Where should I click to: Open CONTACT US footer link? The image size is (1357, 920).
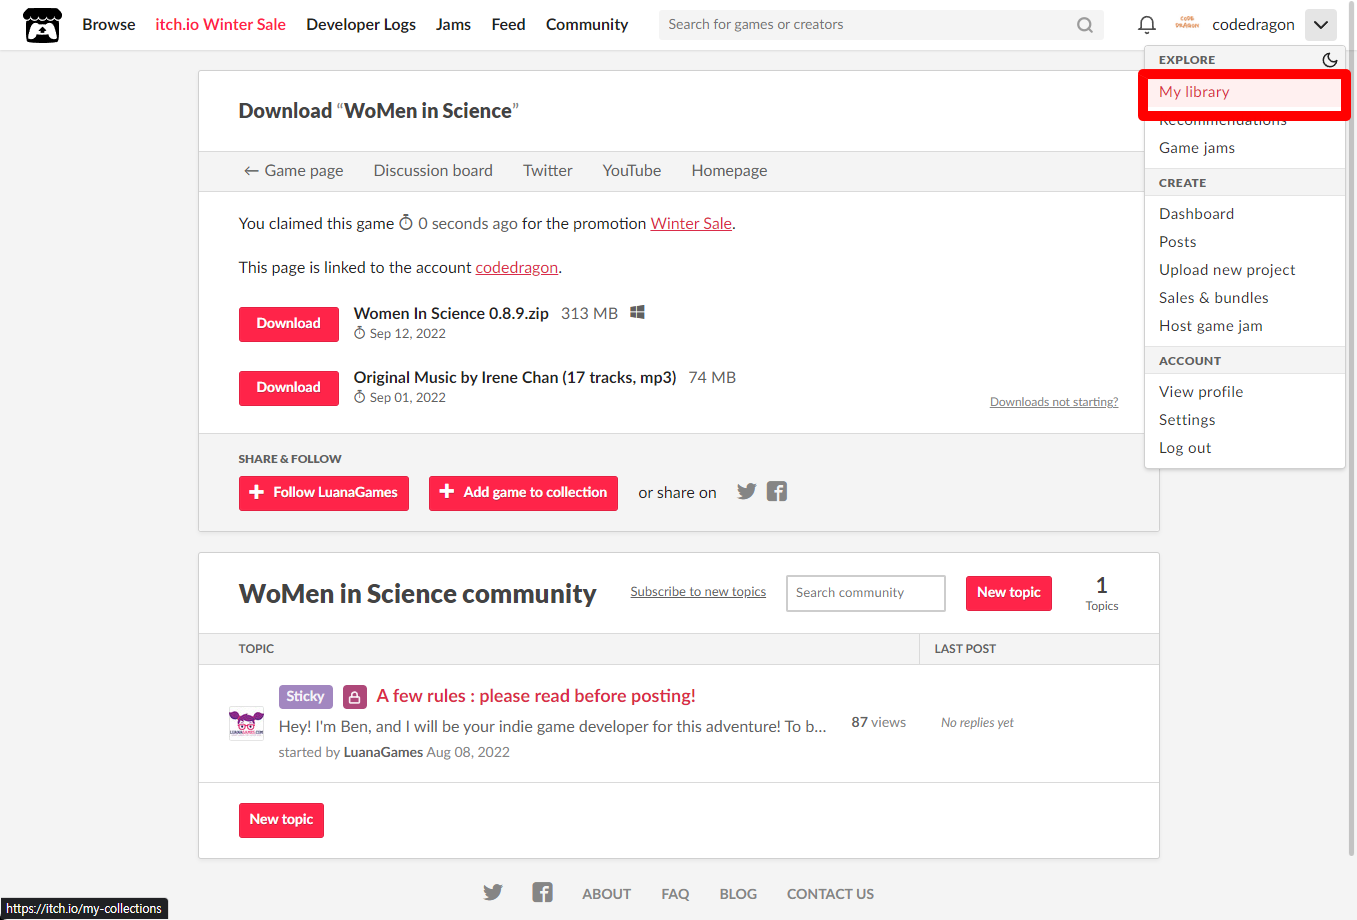click(830, 894)
